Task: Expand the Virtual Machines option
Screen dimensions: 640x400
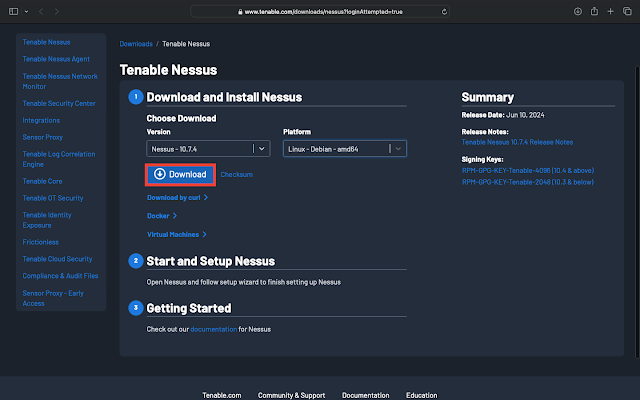Action: tap(177, 234)
